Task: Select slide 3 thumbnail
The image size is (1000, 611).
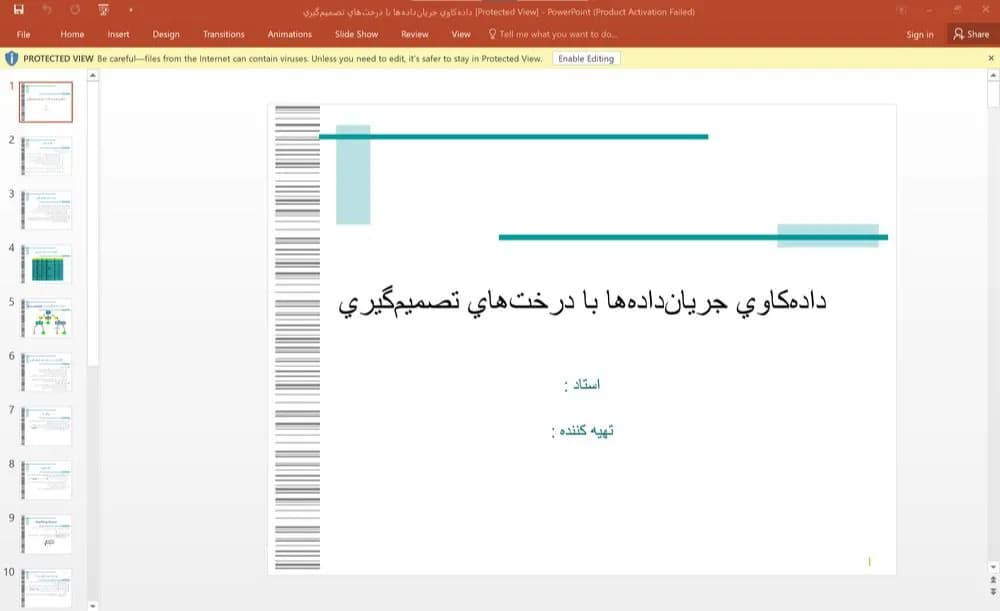Action: click(x=46, y=210)
